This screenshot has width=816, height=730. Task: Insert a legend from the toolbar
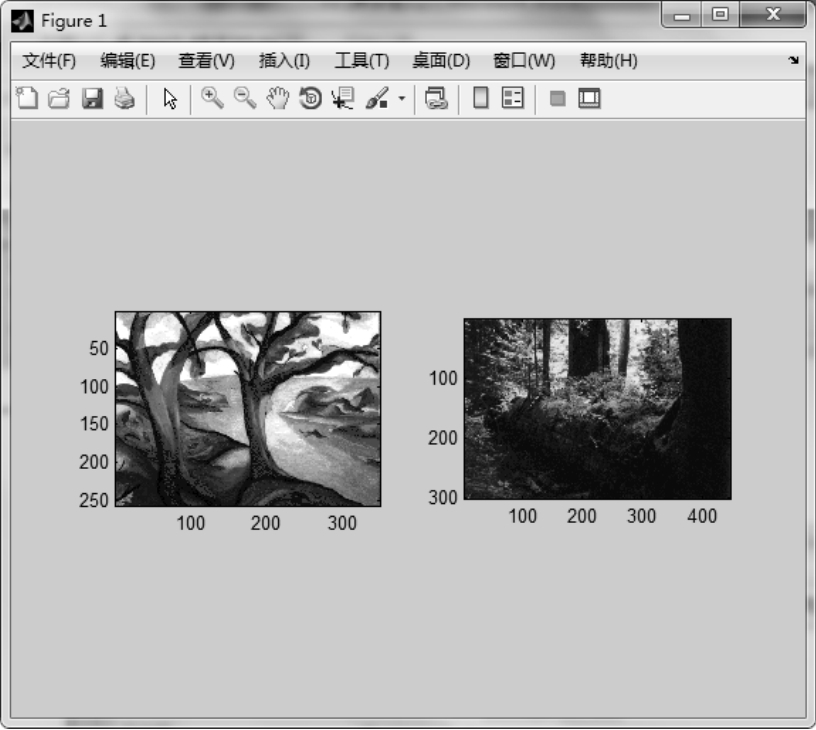pos(513,98)
